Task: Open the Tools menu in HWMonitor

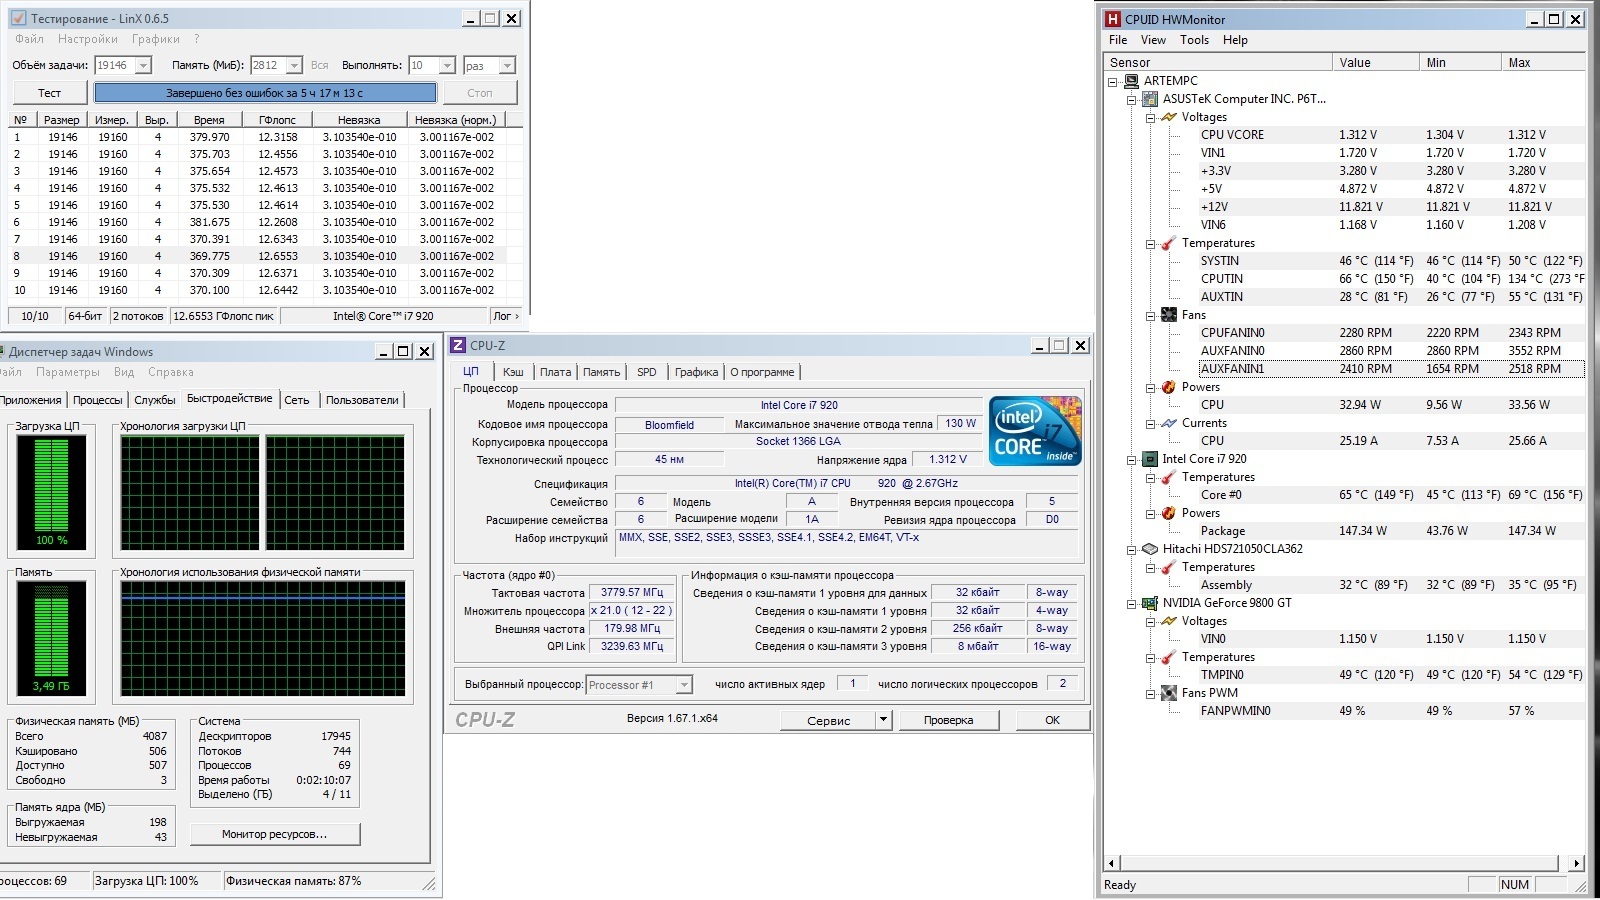Action: [1194, 40]
